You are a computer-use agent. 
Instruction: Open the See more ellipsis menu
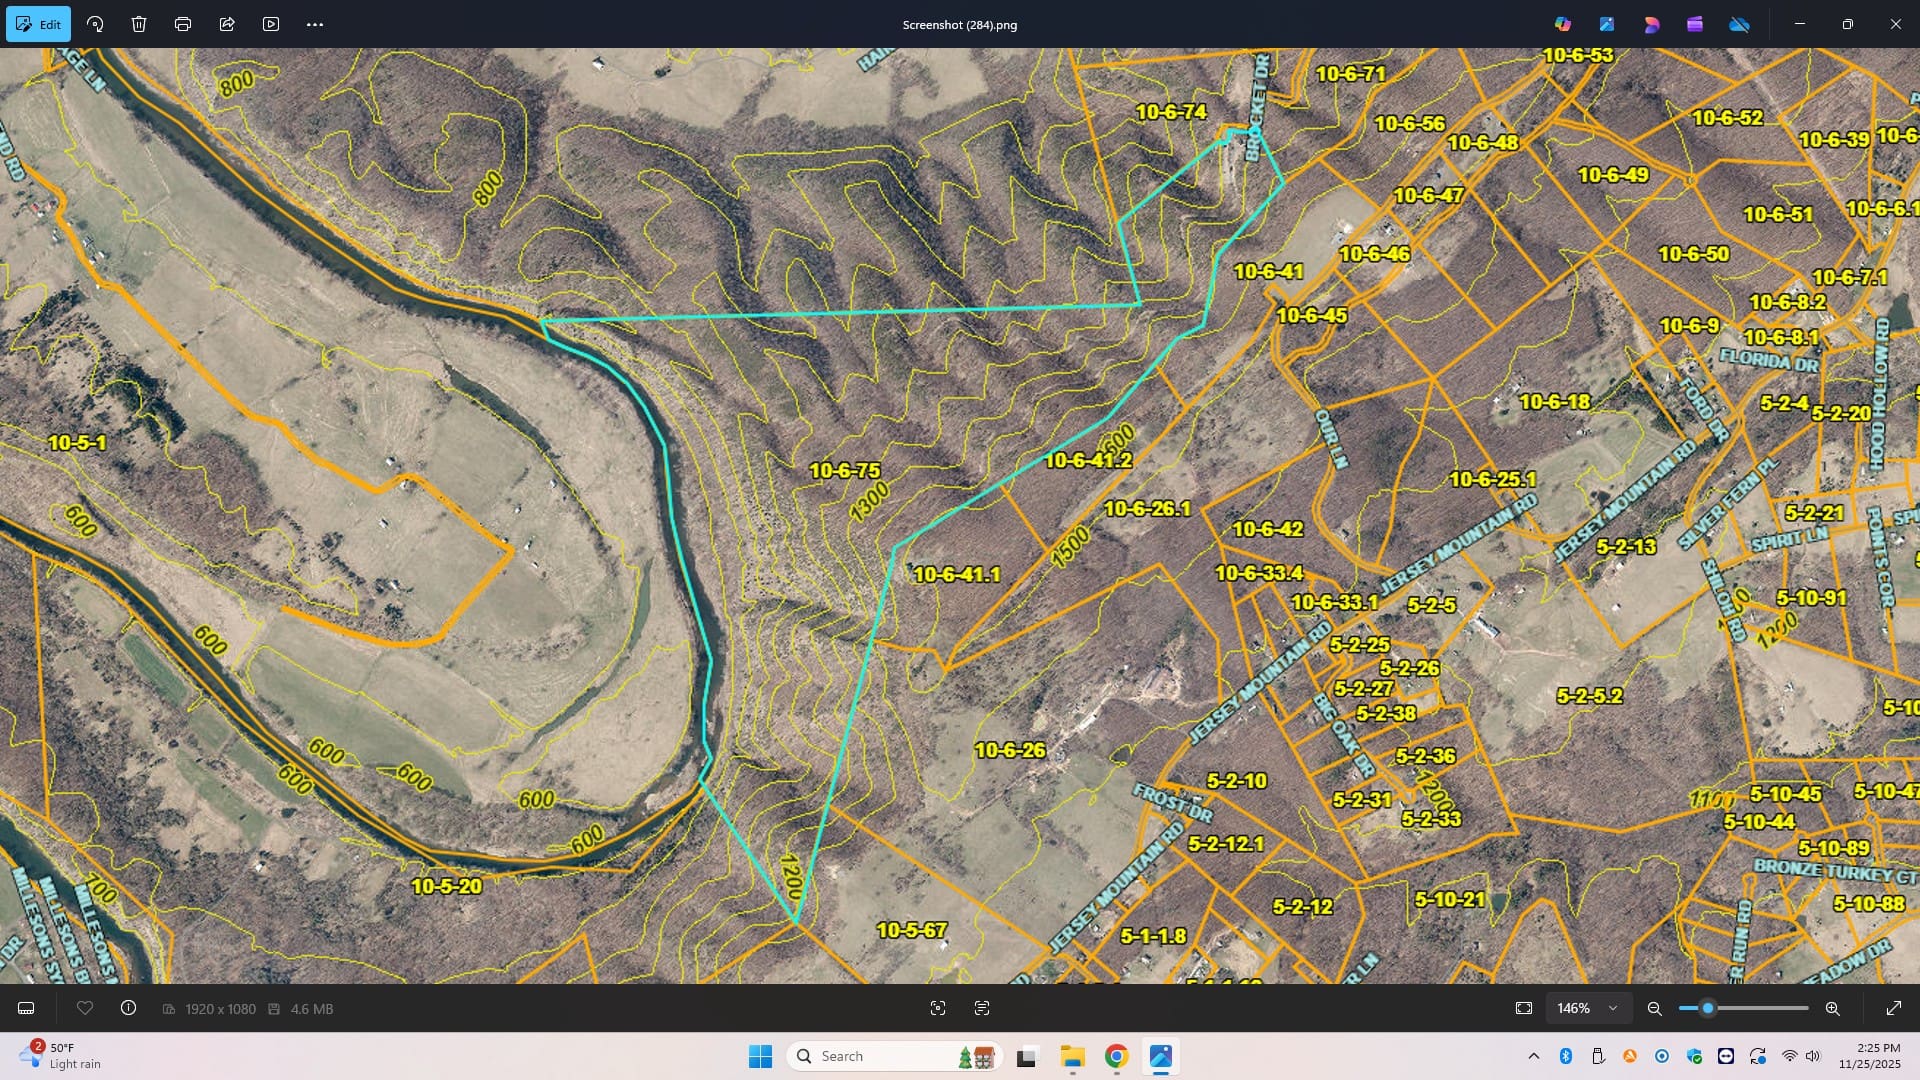315,24
